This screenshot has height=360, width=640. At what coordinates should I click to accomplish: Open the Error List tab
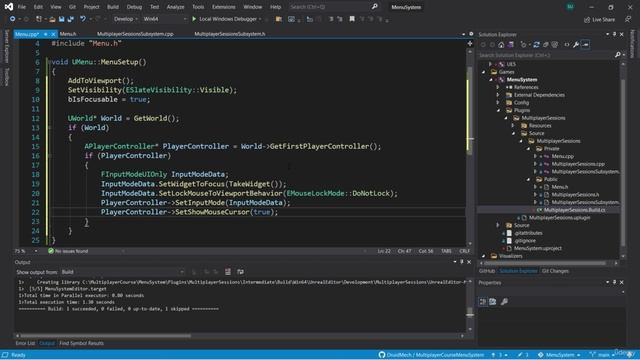(x=25, y=343)
